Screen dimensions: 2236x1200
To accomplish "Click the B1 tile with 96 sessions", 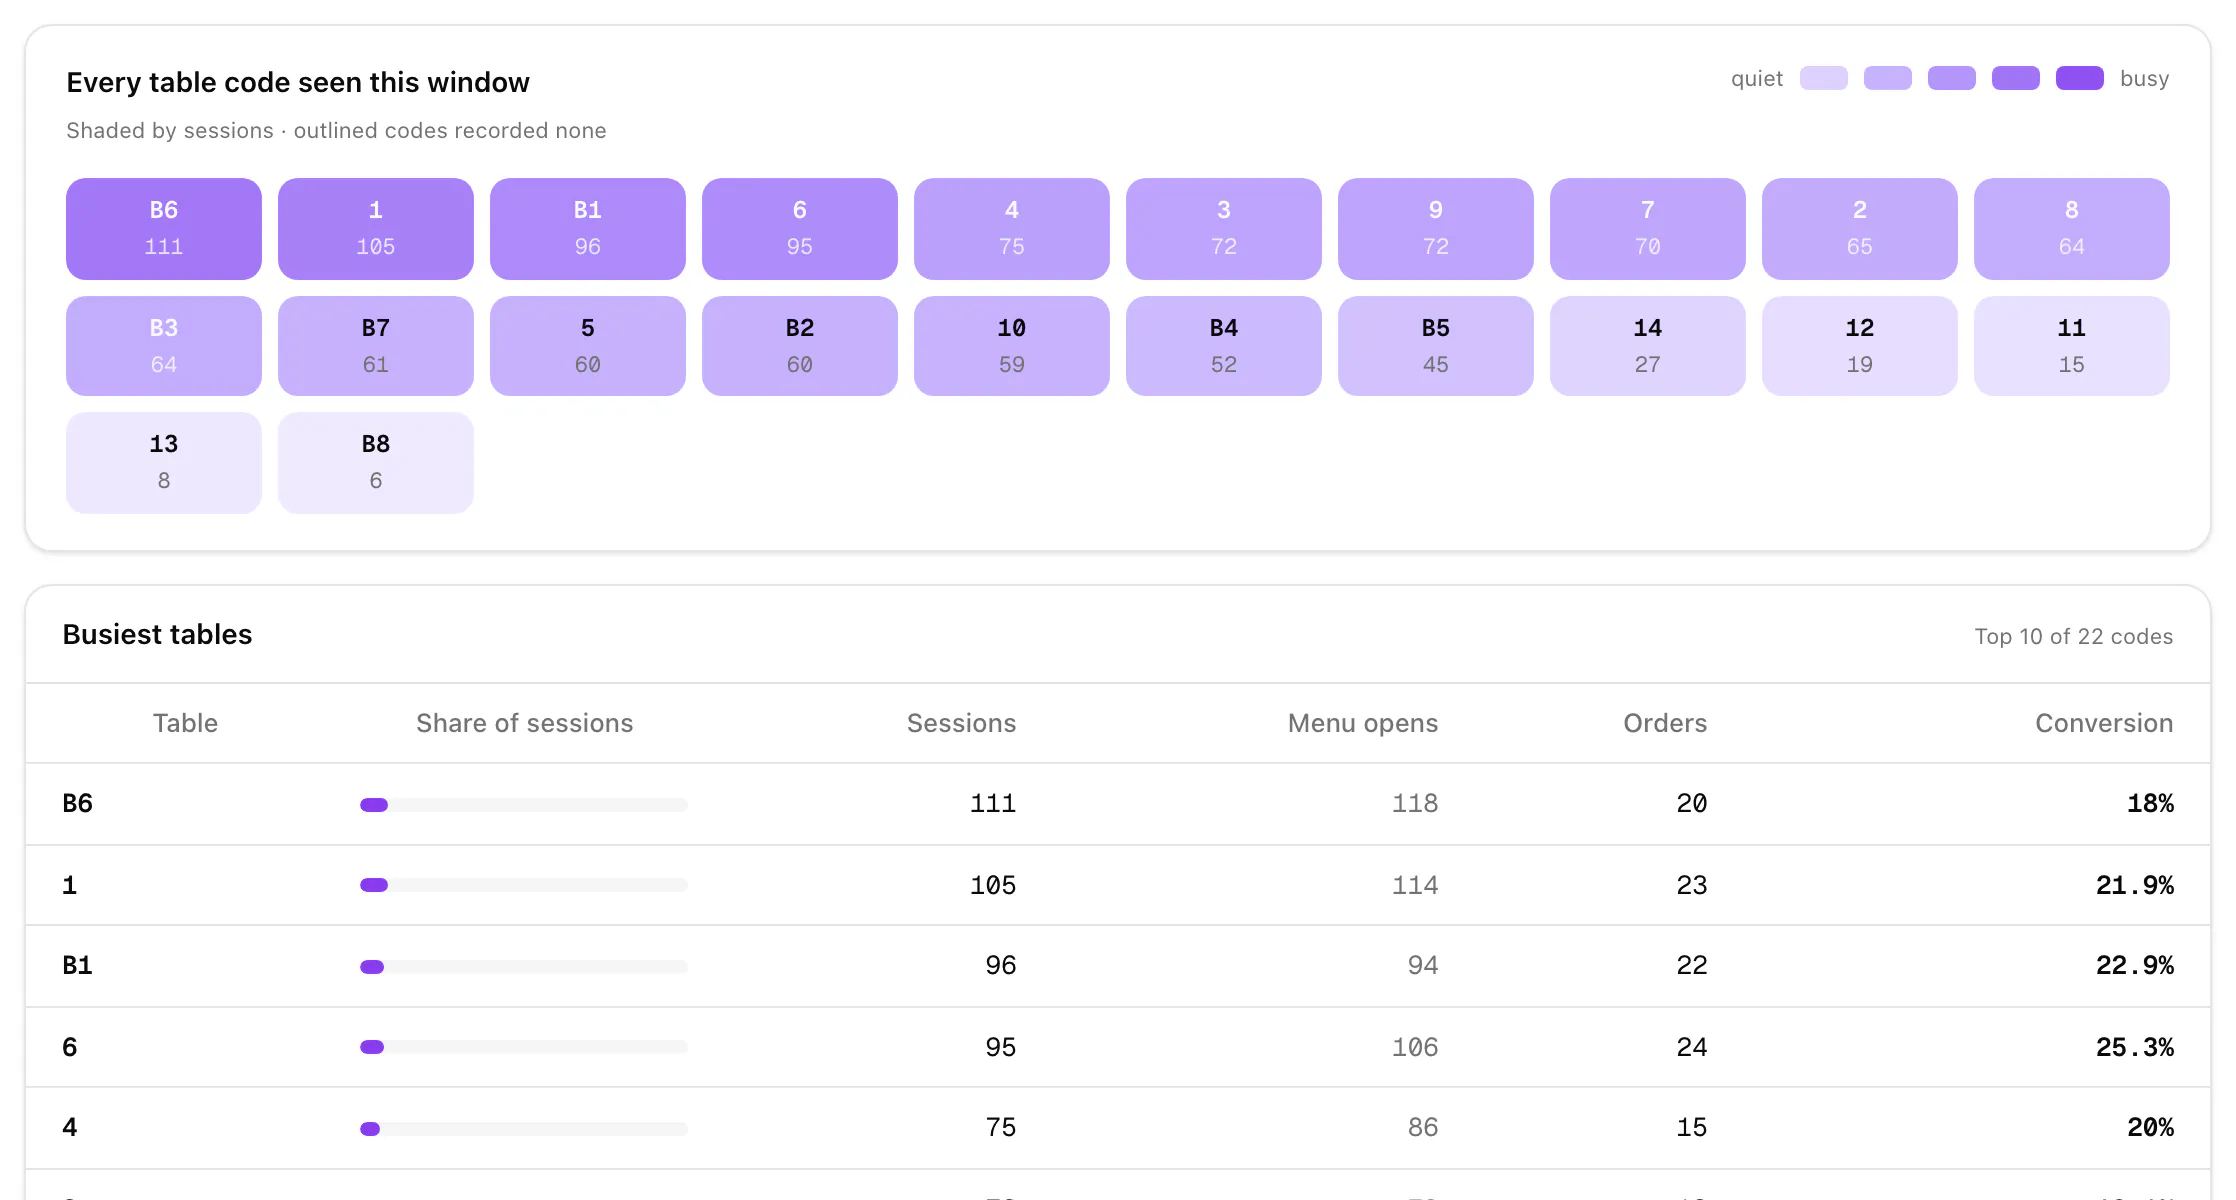I will [588, 229].
